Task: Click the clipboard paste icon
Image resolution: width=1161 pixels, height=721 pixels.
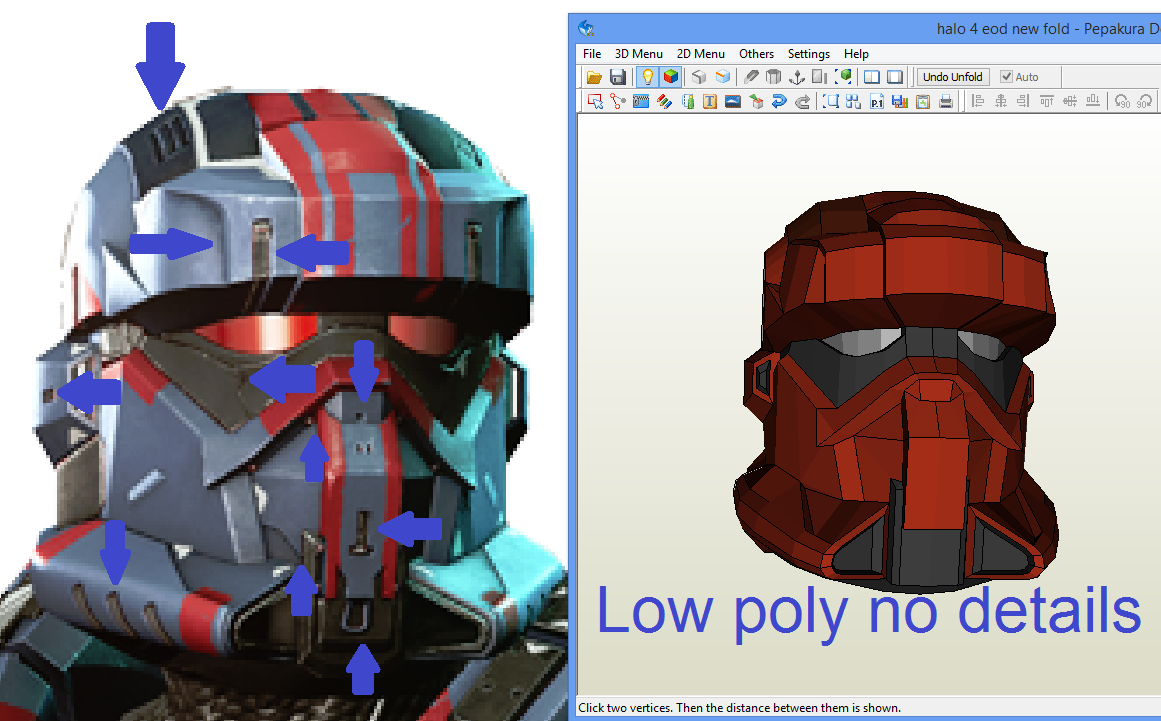Action: pyautogui.click(x=923, y=101)
